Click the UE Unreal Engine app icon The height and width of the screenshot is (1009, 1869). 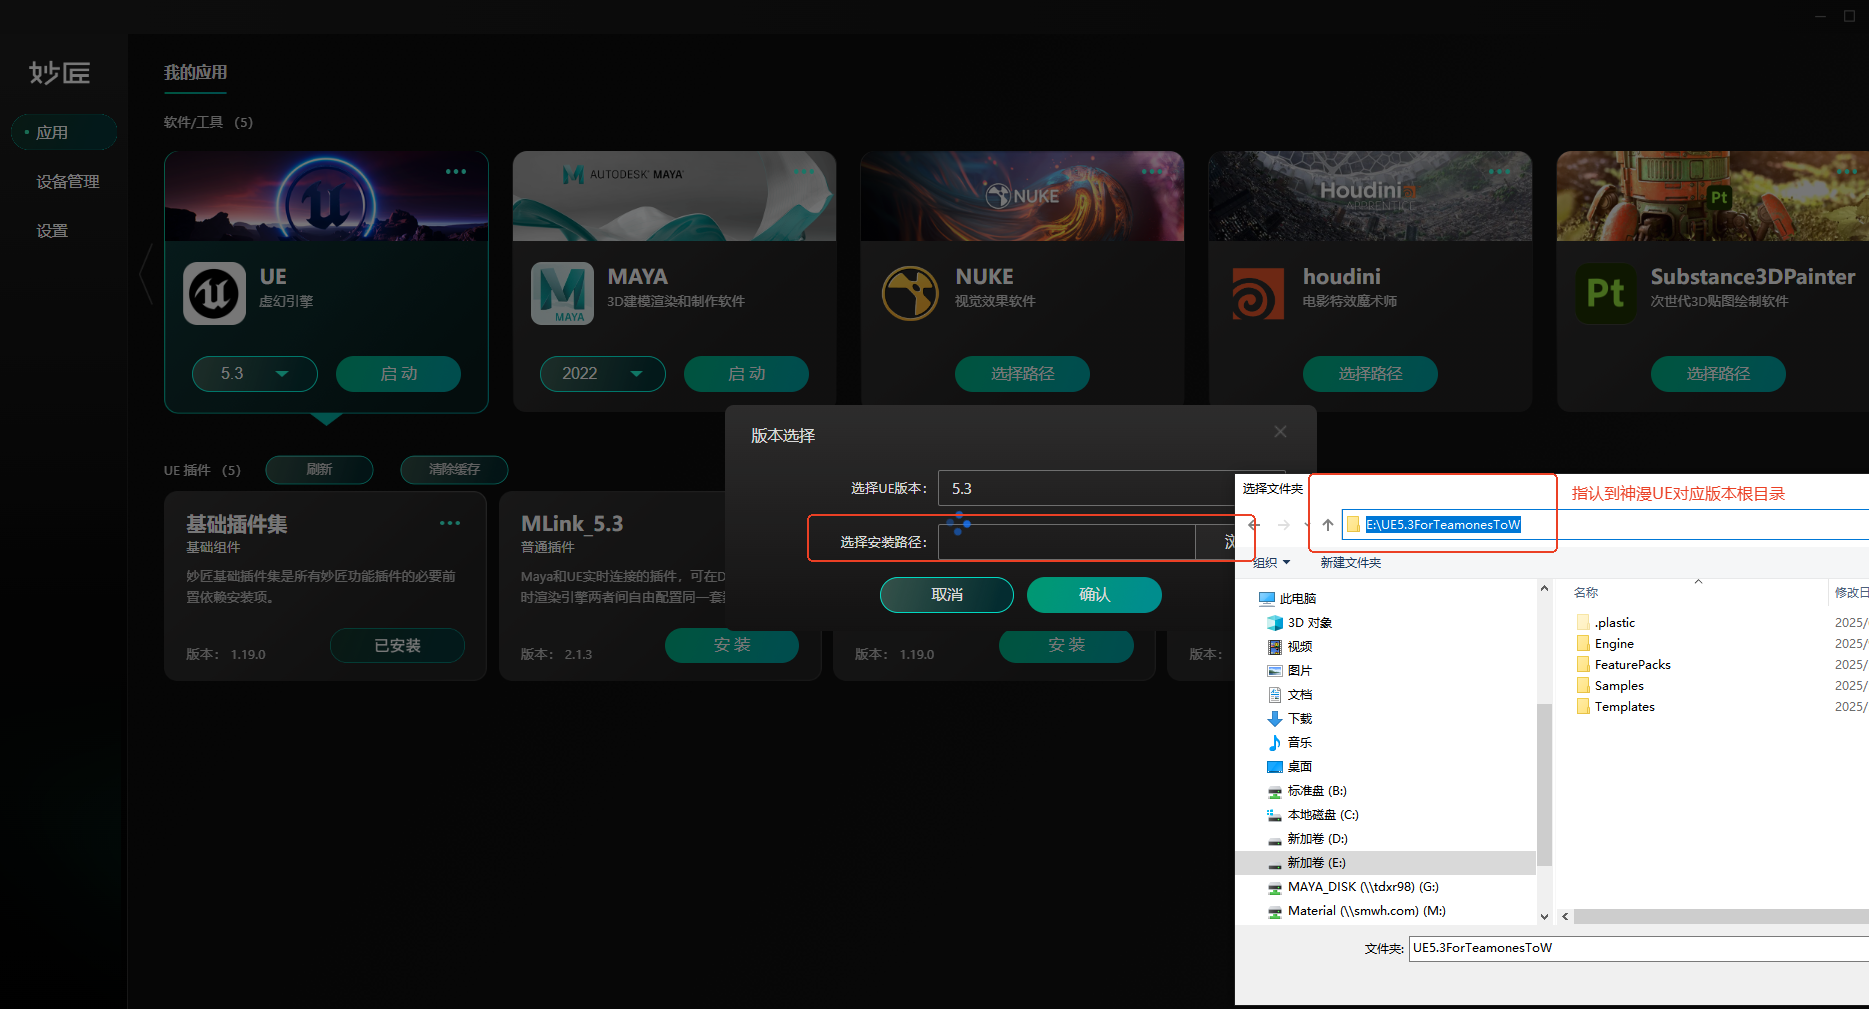[x=214, y=293]
